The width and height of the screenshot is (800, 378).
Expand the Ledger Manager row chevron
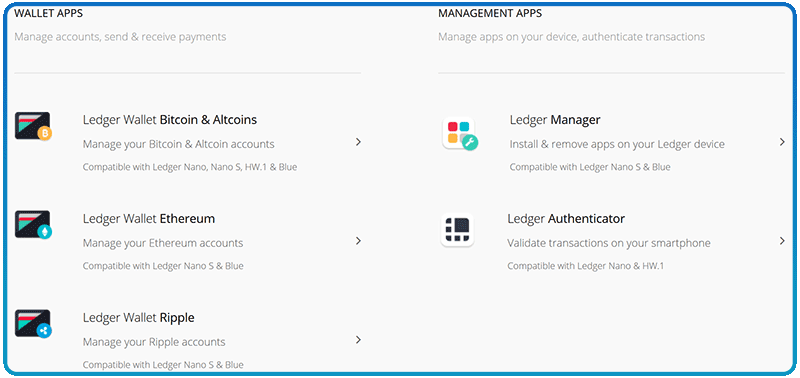click(x=782, y=142)
